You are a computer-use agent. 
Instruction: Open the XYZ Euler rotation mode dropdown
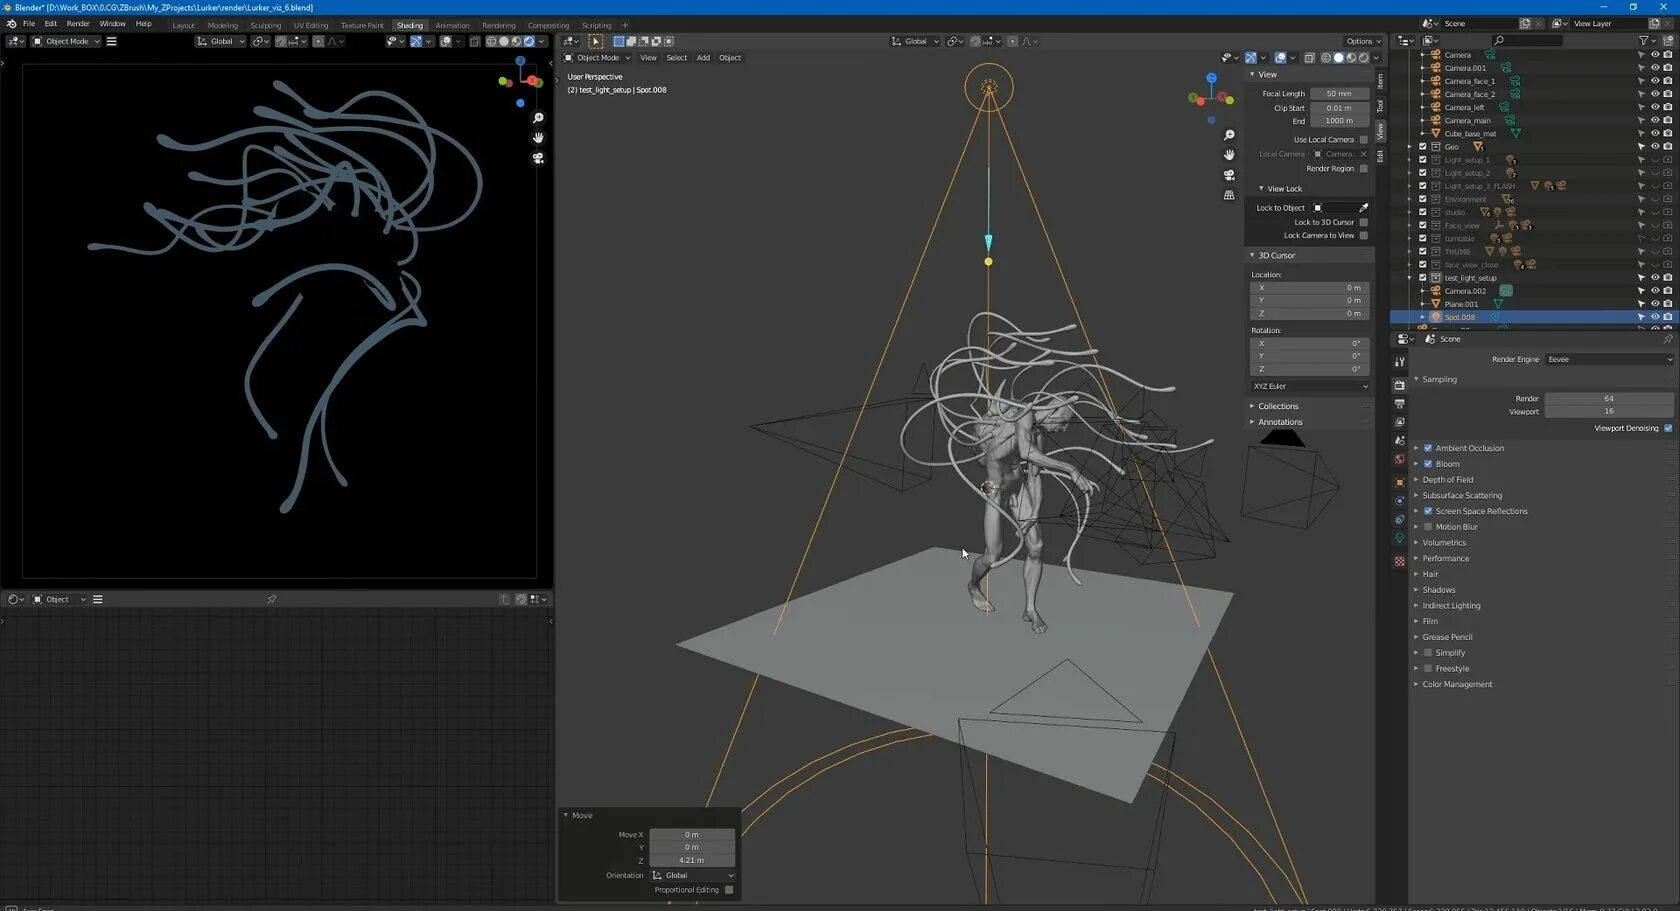tap(1310, 386)
